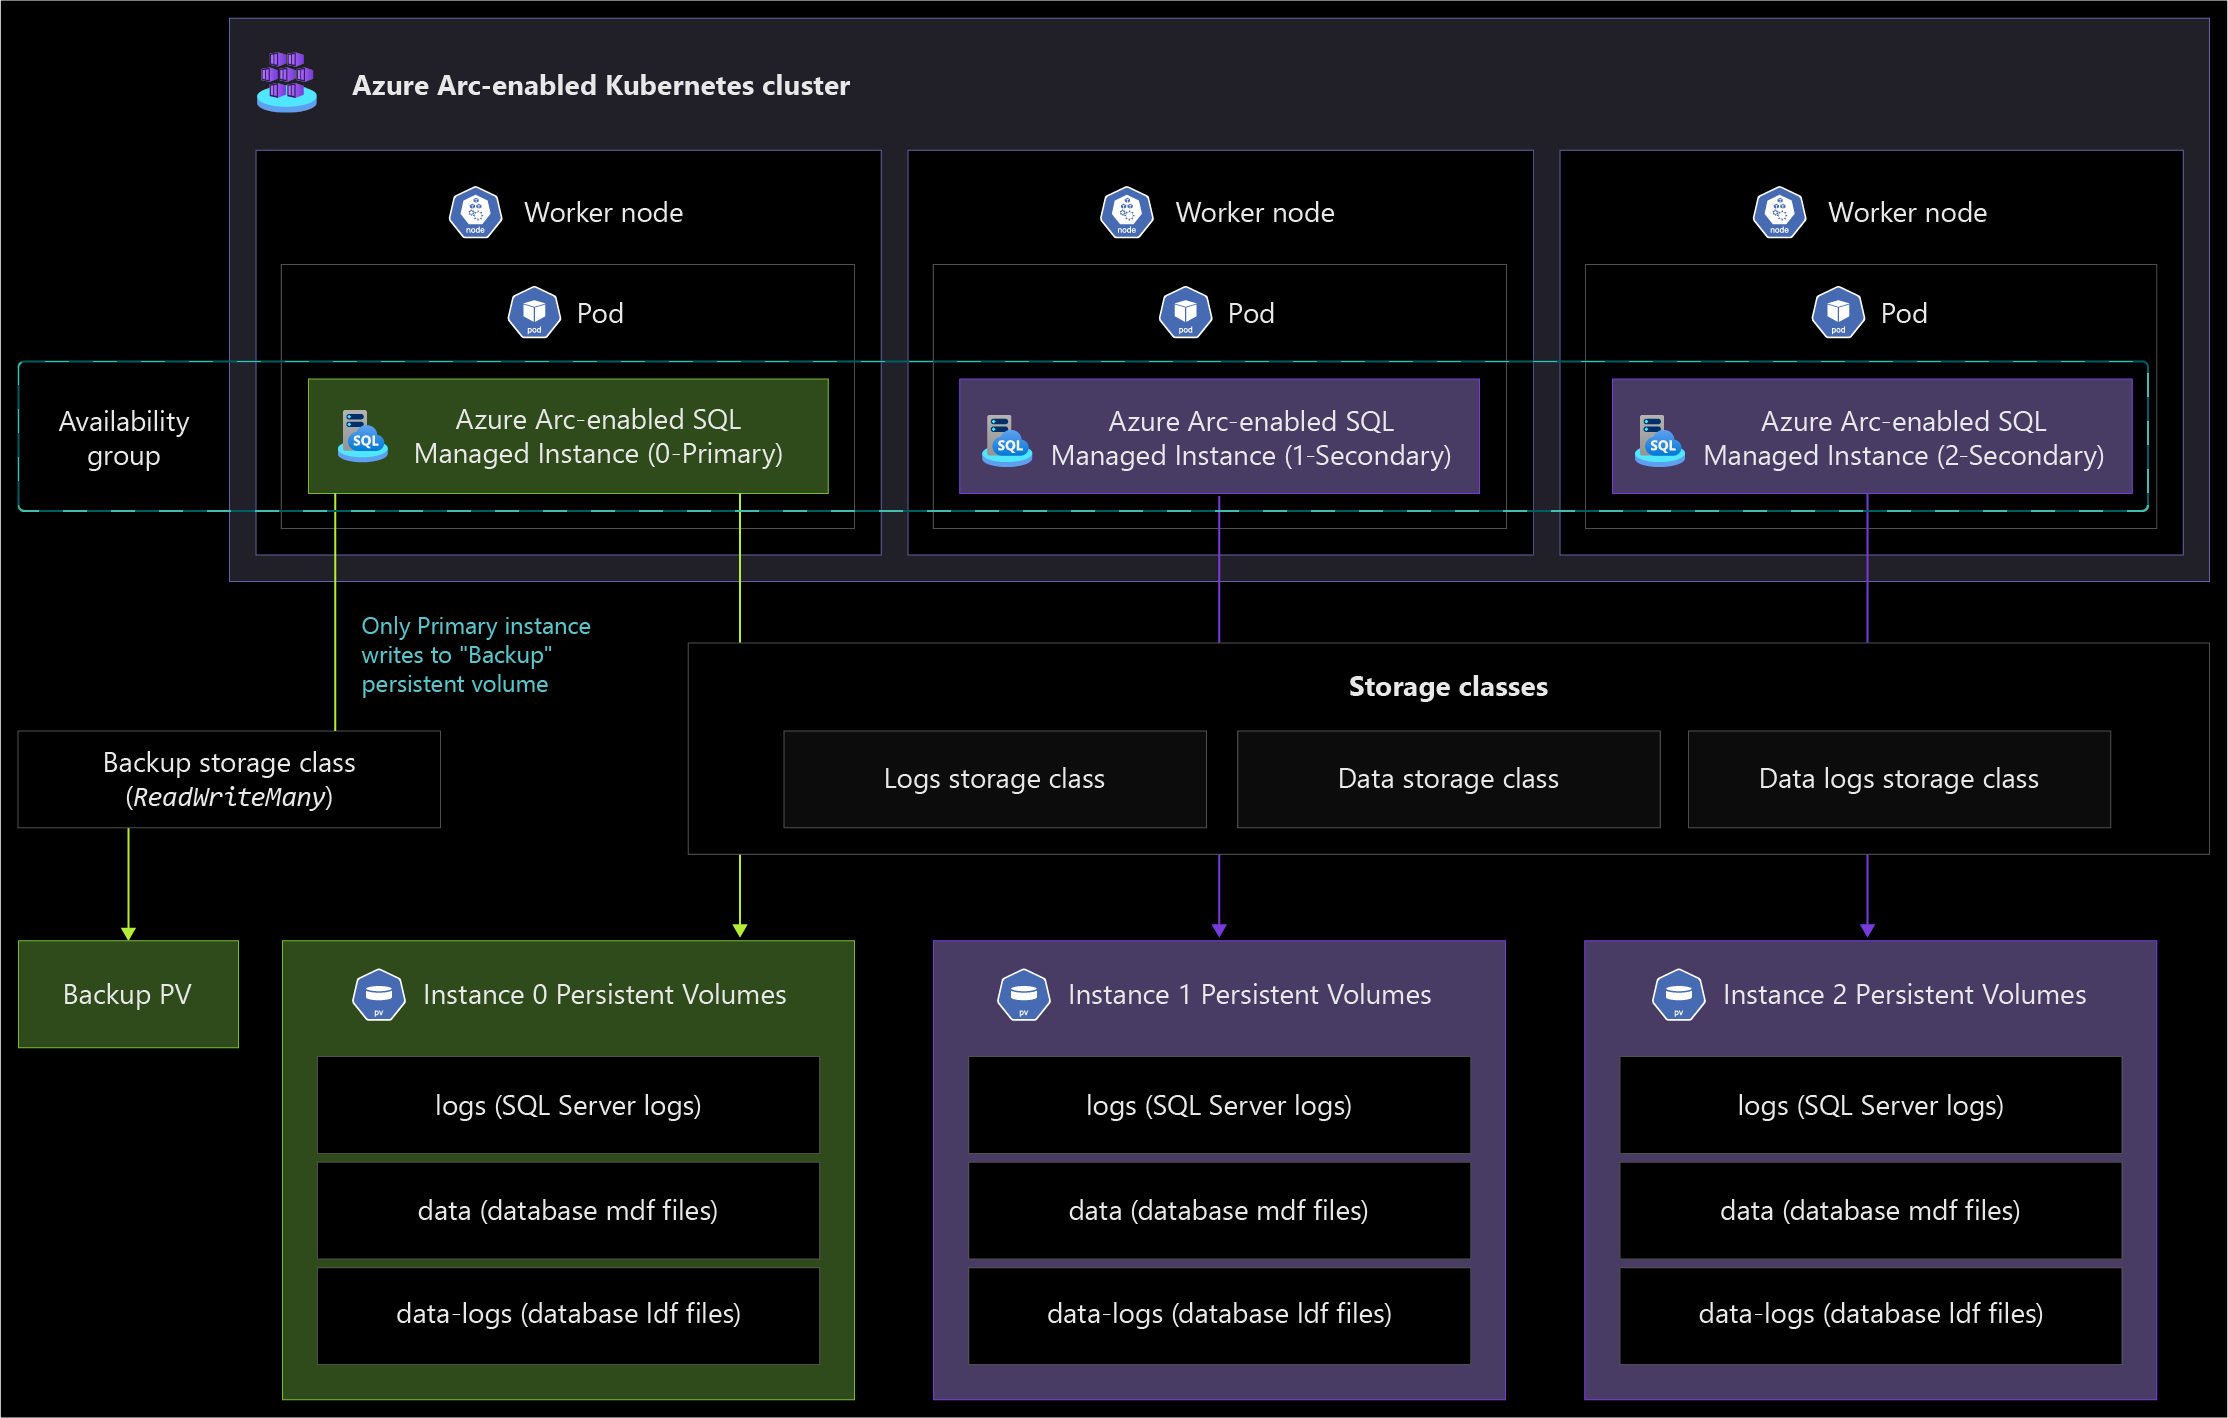The image size is (2228, 1418).
Task: Click the Azure Arc Kubernetes cluster icon
Action: pos(287,82)
